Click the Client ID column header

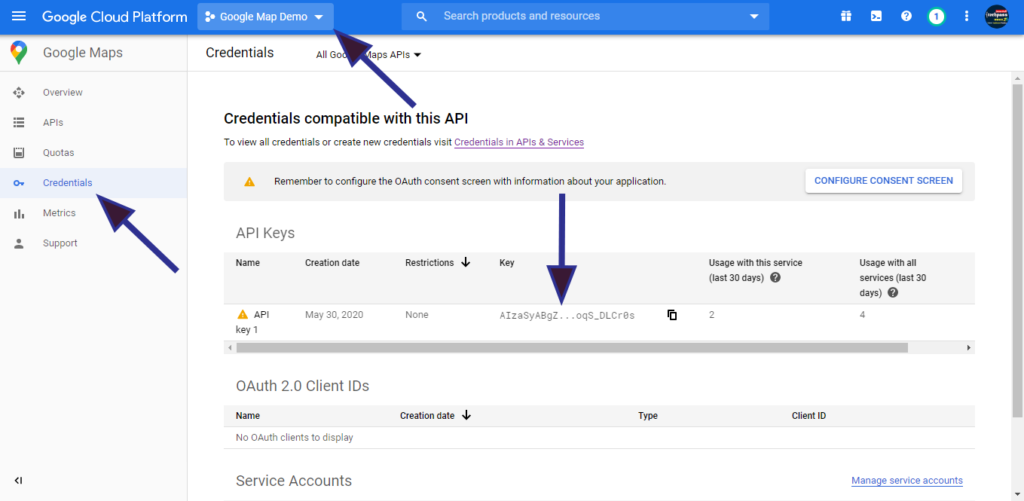tap(808, 415)
